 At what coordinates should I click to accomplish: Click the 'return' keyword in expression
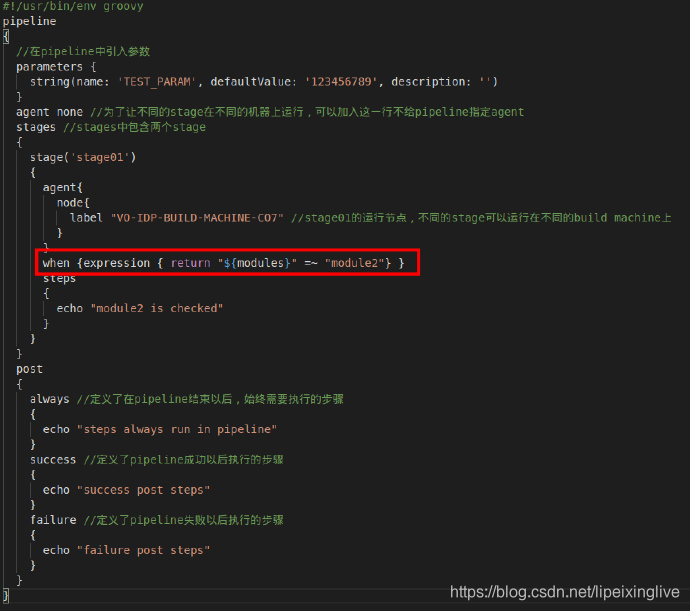tap(191, 263)
